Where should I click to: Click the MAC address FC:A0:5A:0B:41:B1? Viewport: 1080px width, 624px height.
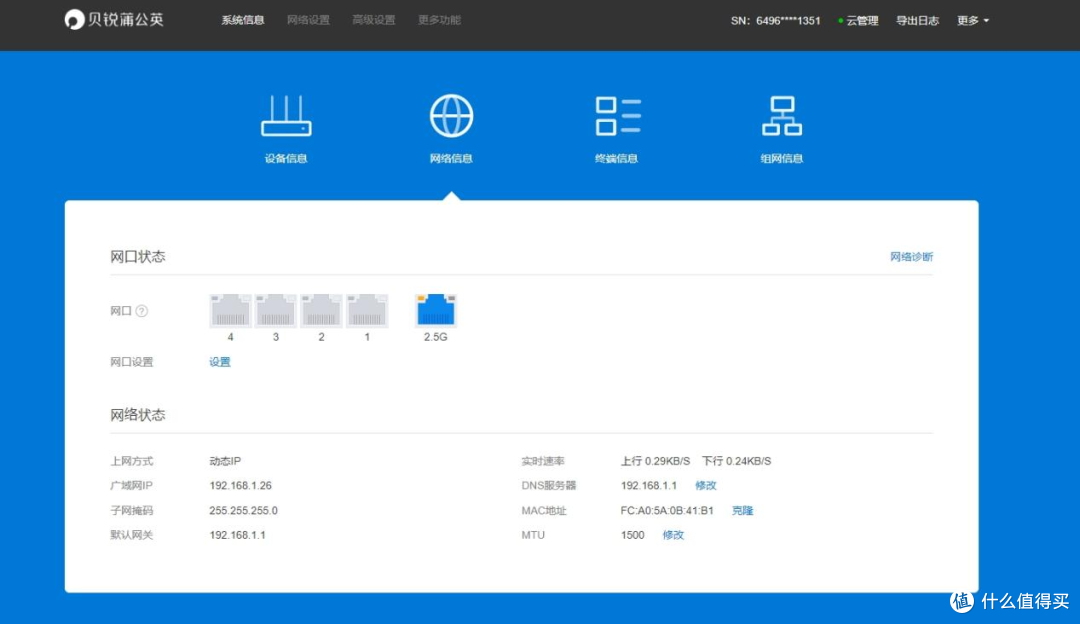coord(667,510)
